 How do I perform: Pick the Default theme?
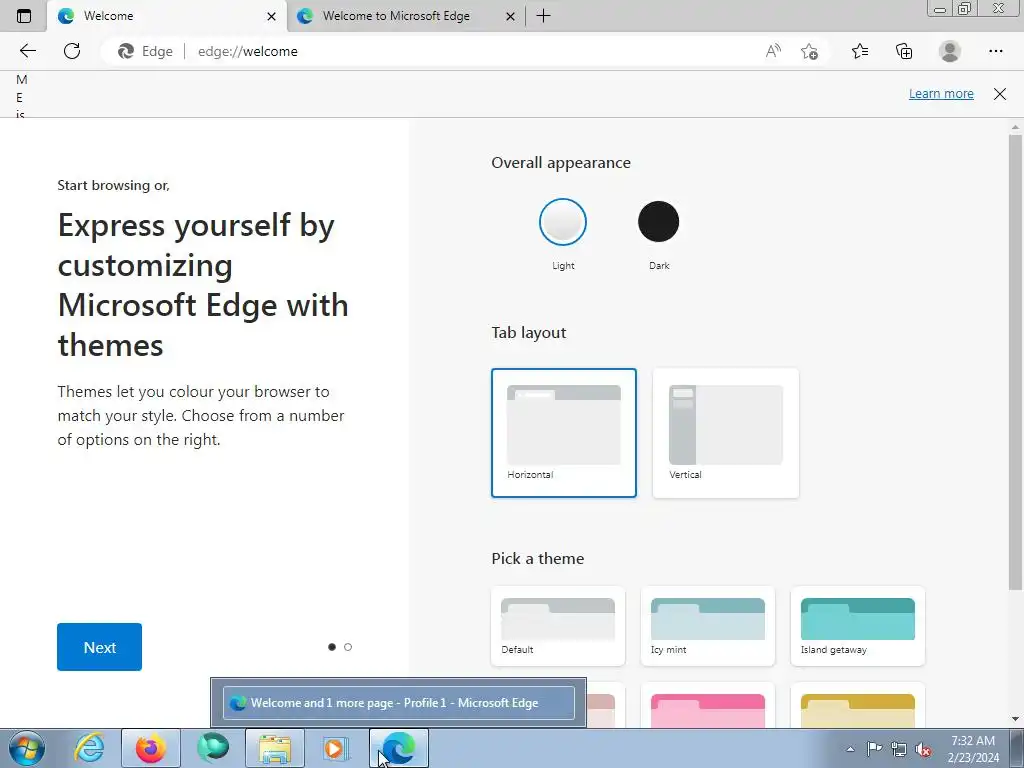pos(558,626)
